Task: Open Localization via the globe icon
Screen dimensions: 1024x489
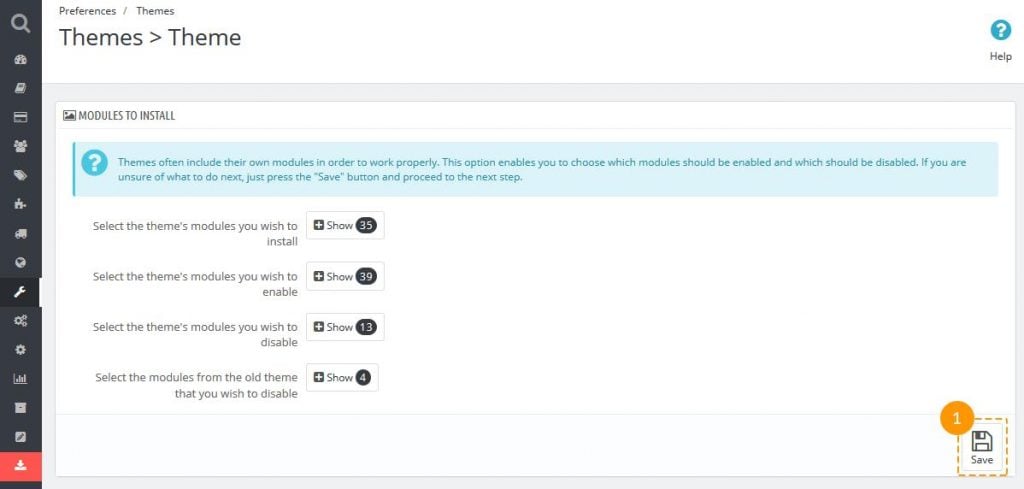Action: [x=20, y=263]
